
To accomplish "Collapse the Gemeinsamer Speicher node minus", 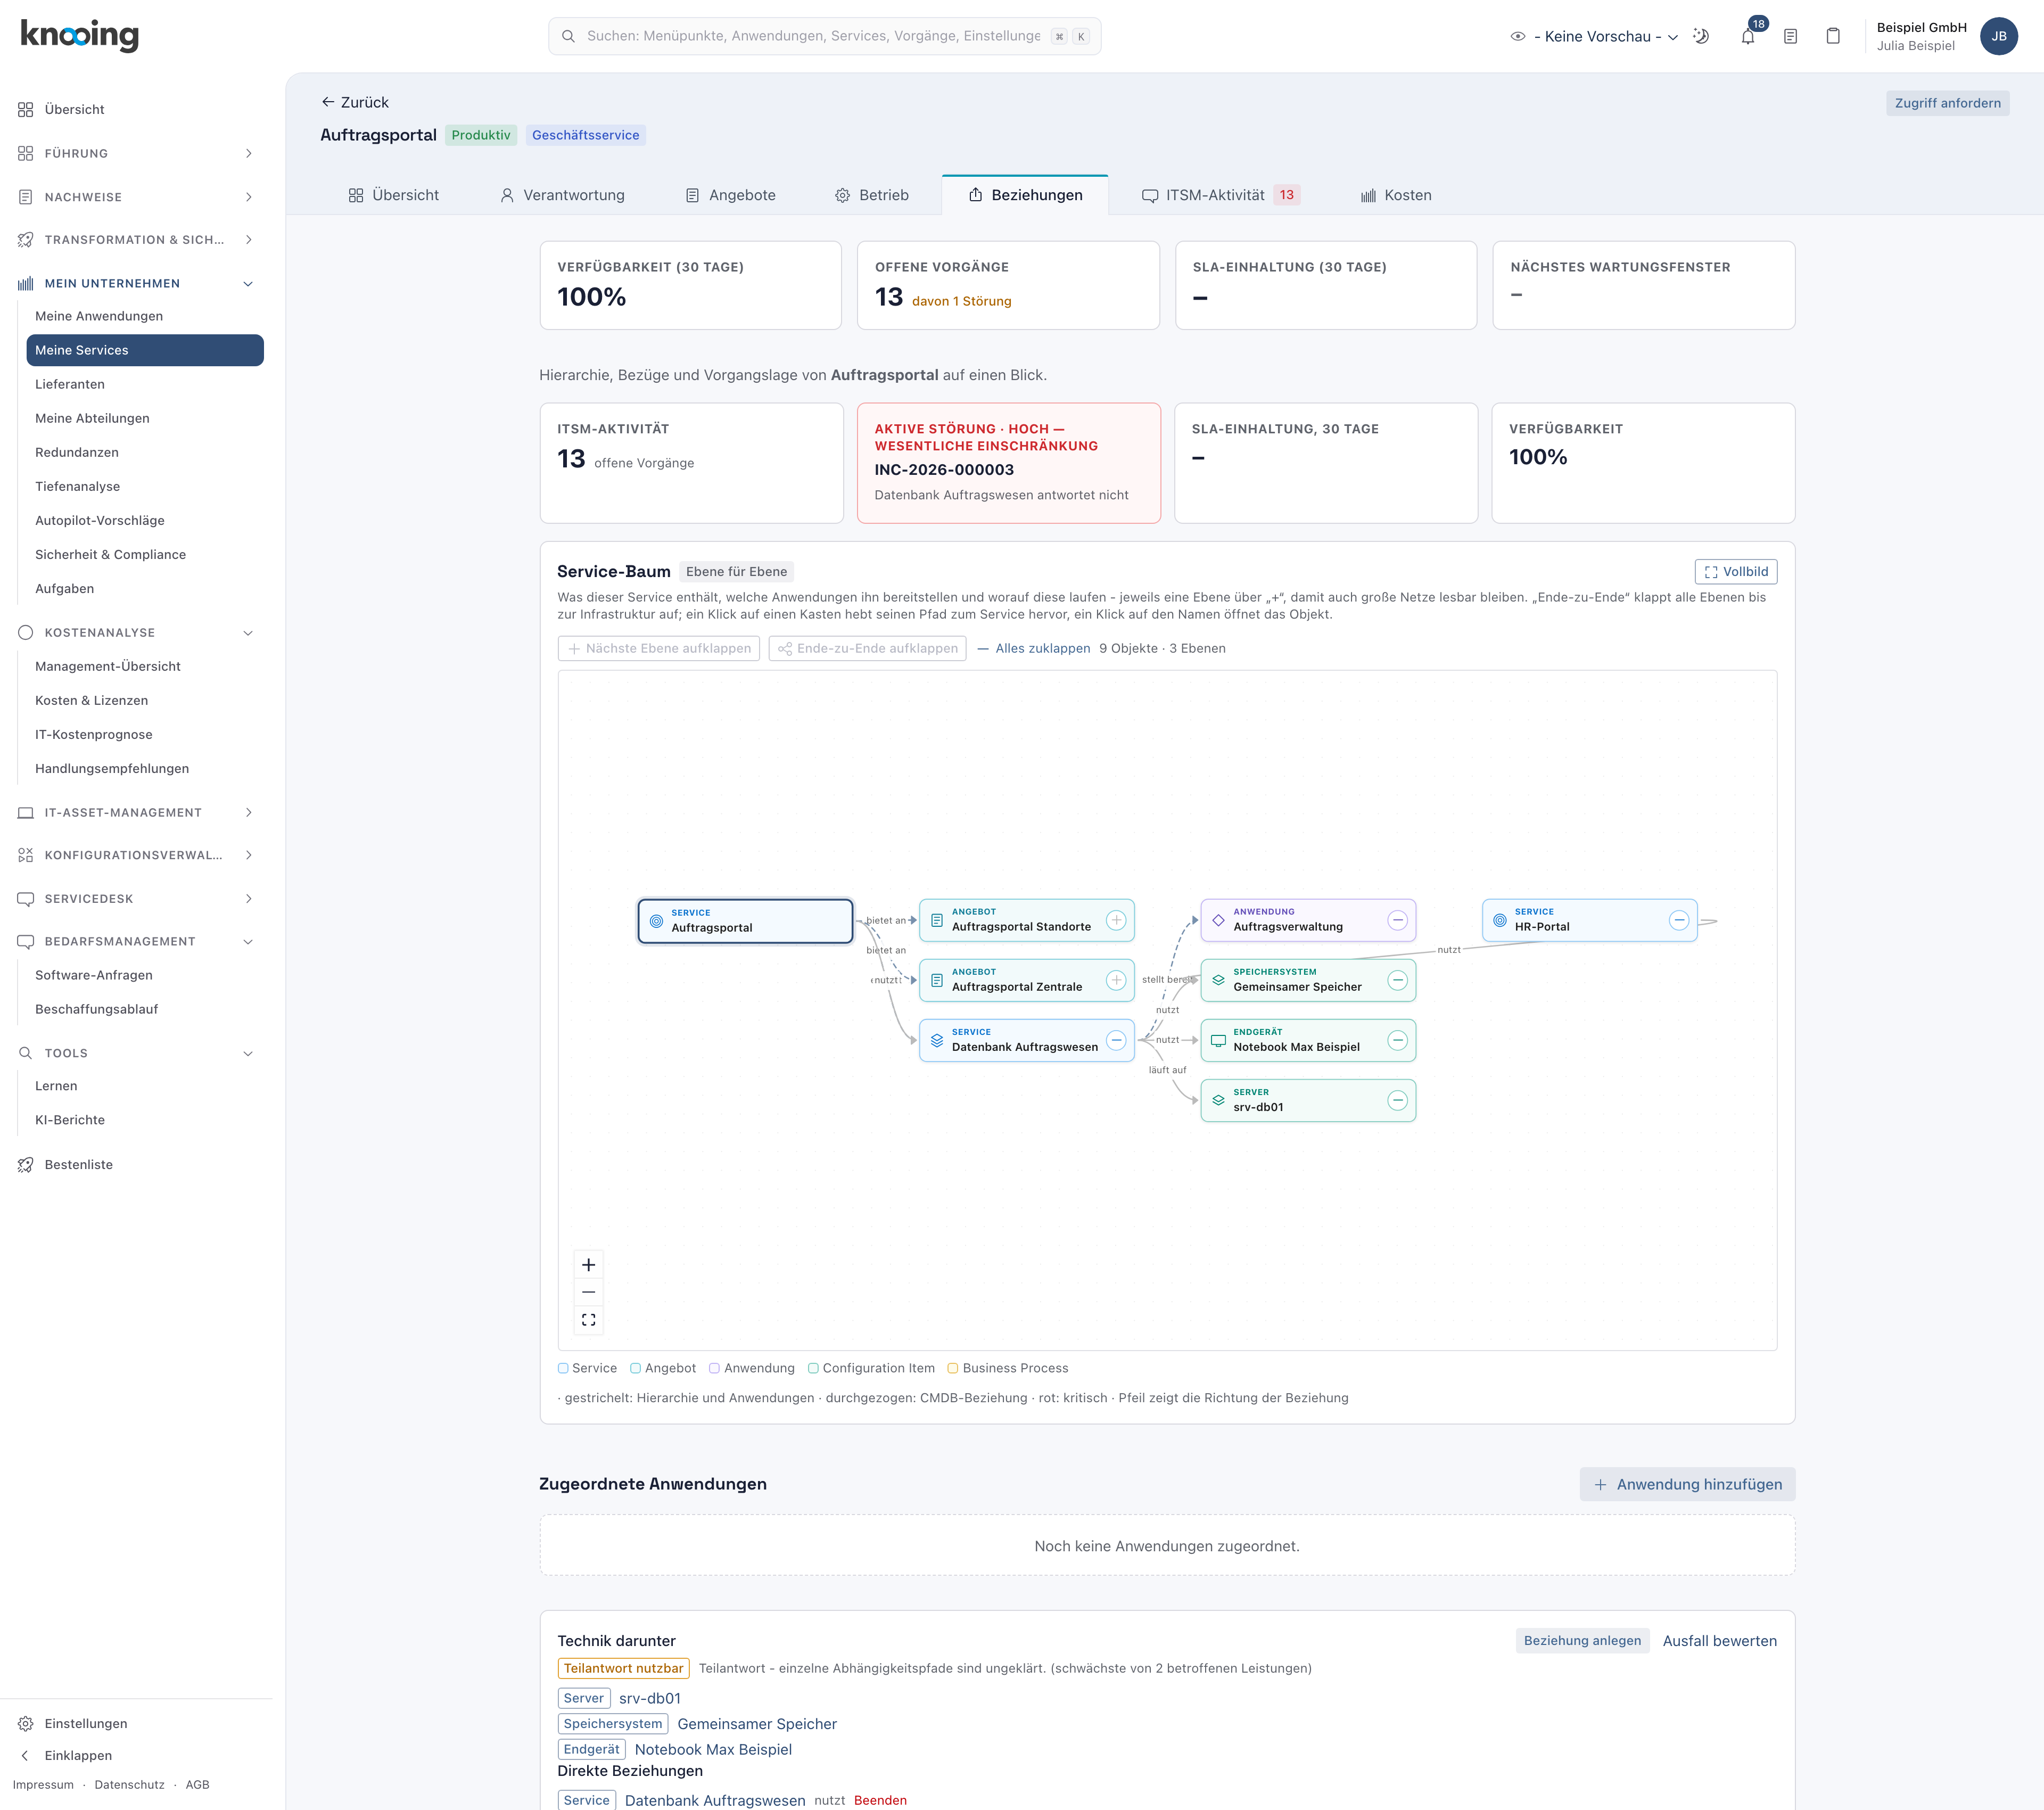I will pyautogui.click(x=1398, y=980).
